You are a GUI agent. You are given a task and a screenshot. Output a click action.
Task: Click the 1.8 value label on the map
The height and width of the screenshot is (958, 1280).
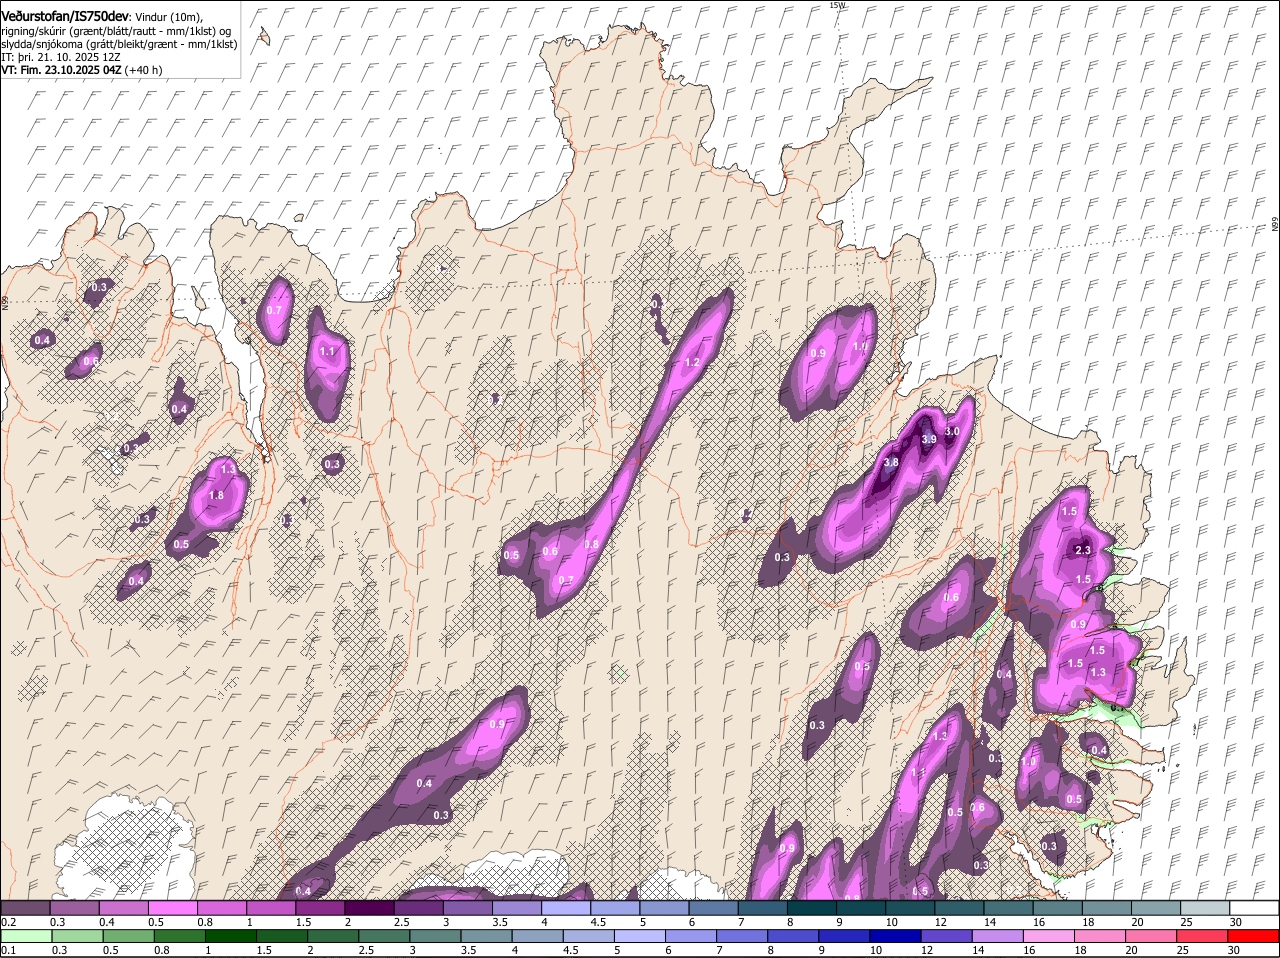tap(216, 495)
